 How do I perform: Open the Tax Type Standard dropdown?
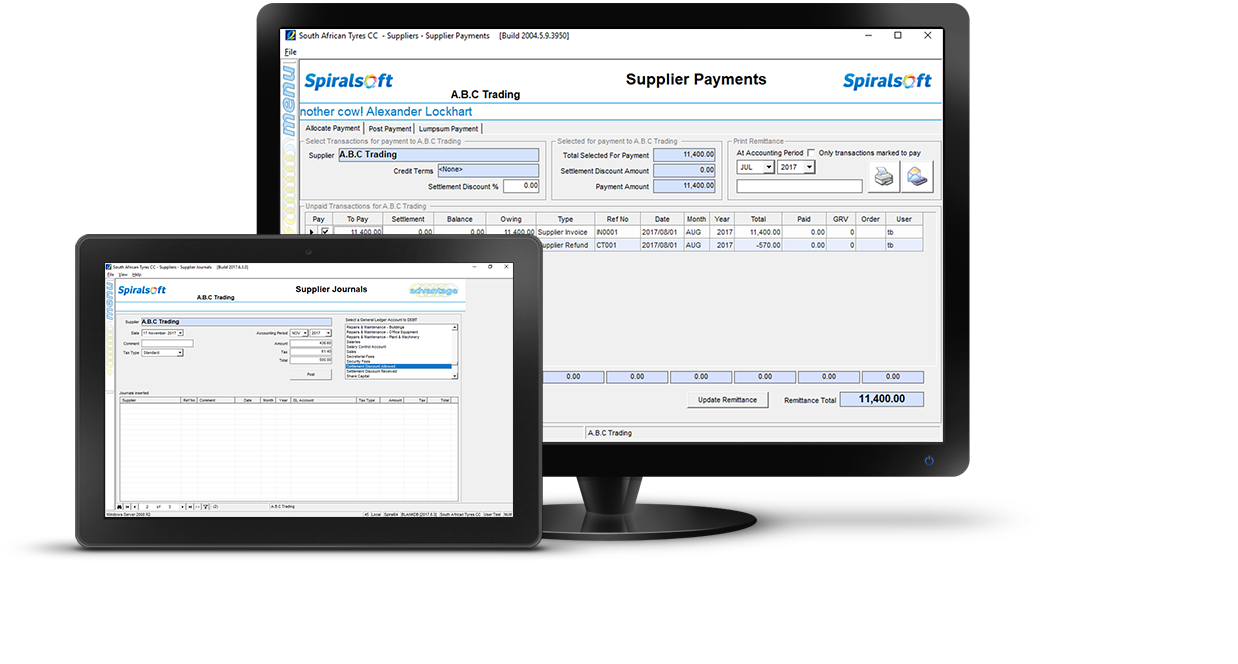coord(180,353)
